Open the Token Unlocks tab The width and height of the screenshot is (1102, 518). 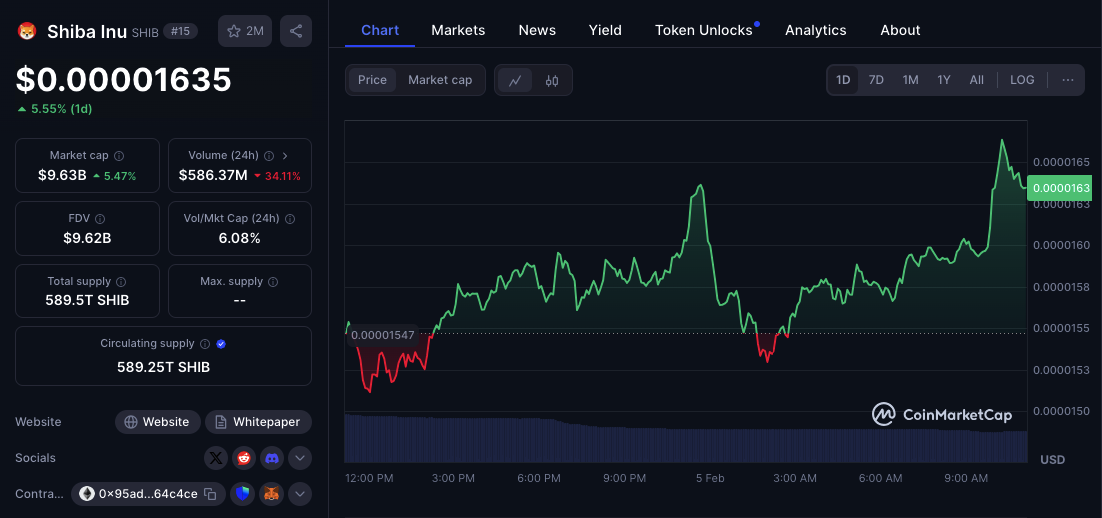704,30
